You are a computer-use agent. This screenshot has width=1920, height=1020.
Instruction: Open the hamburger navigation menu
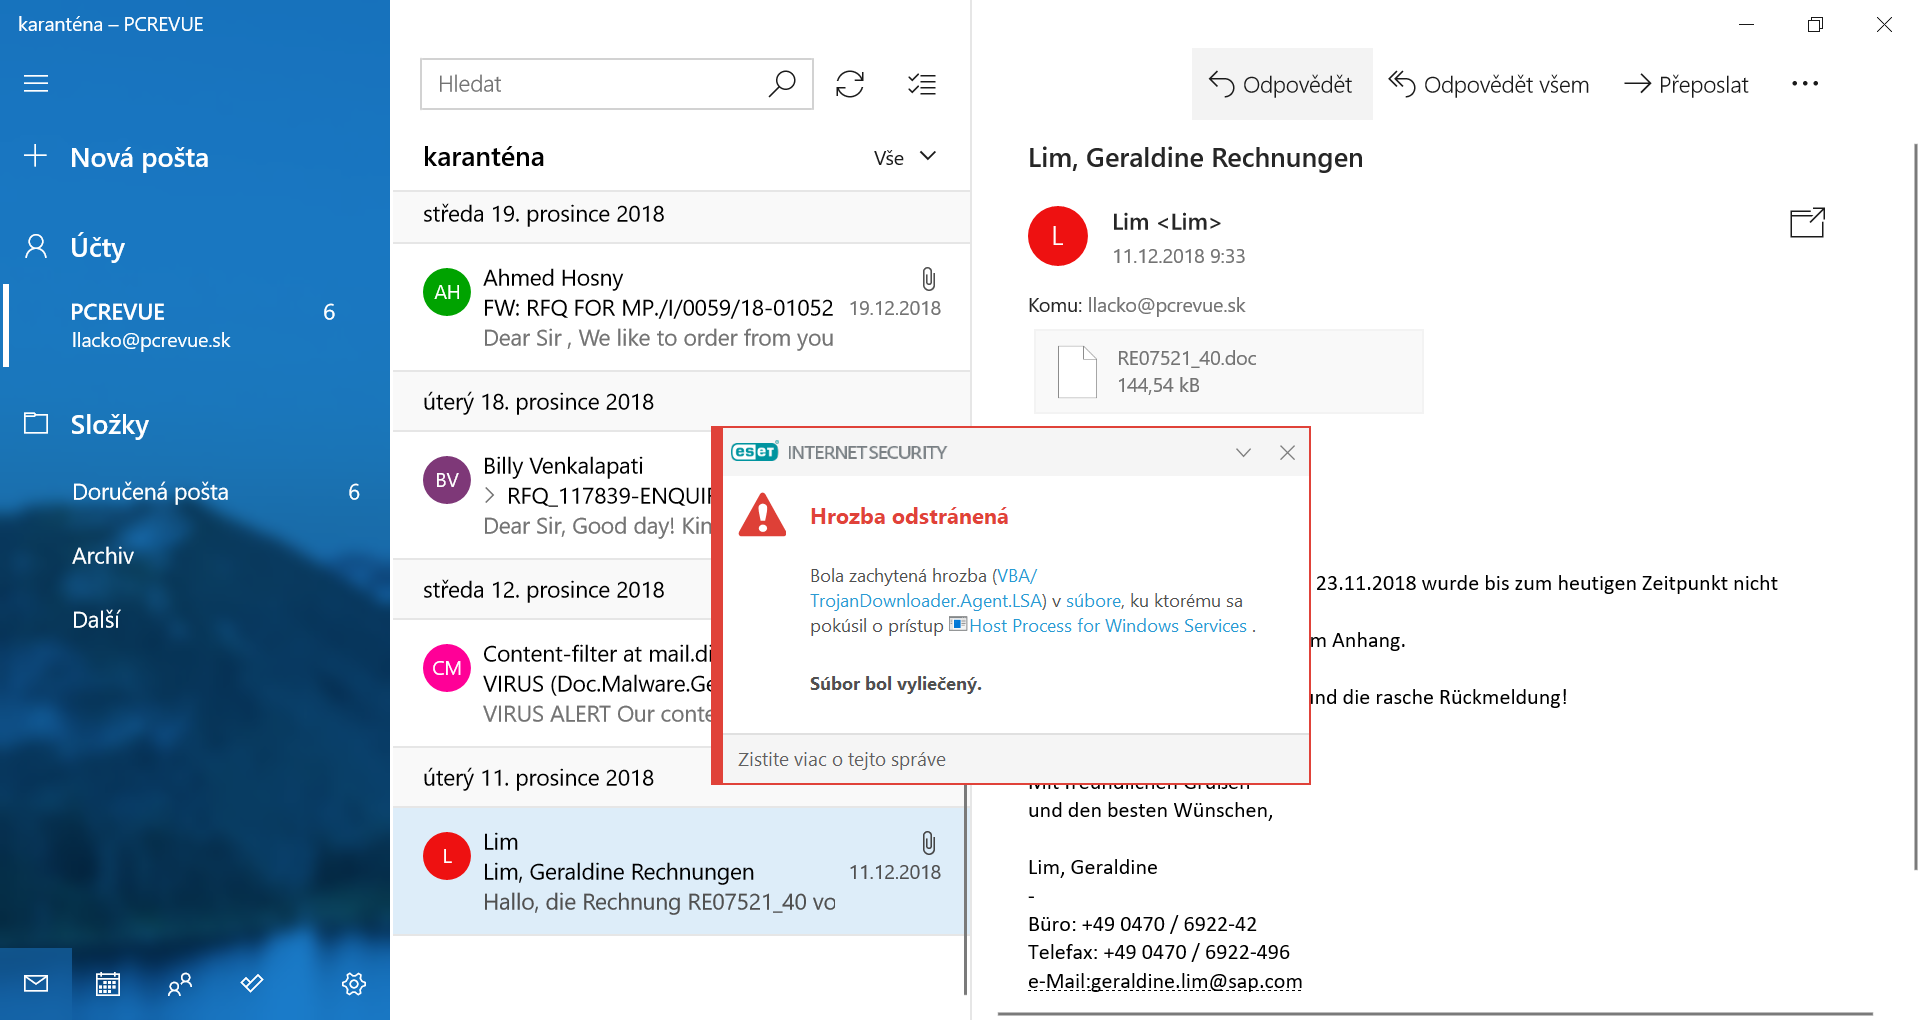[x=36, y=84]
